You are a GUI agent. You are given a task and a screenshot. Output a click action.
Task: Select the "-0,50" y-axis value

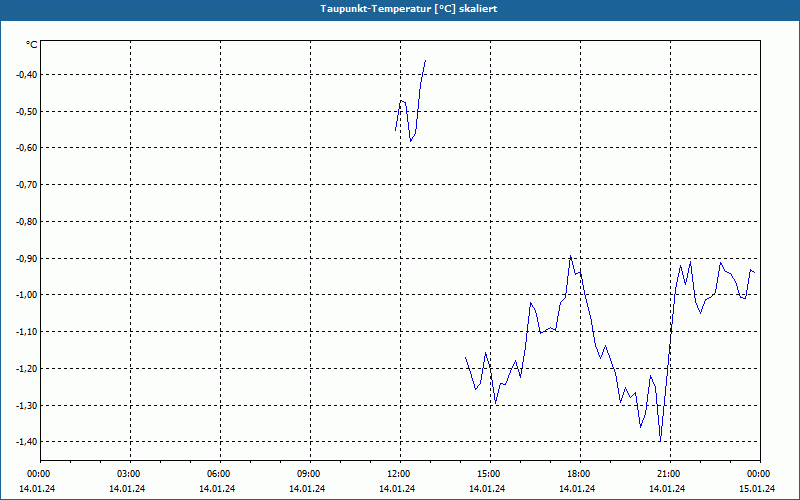click(x=26, y=112)
